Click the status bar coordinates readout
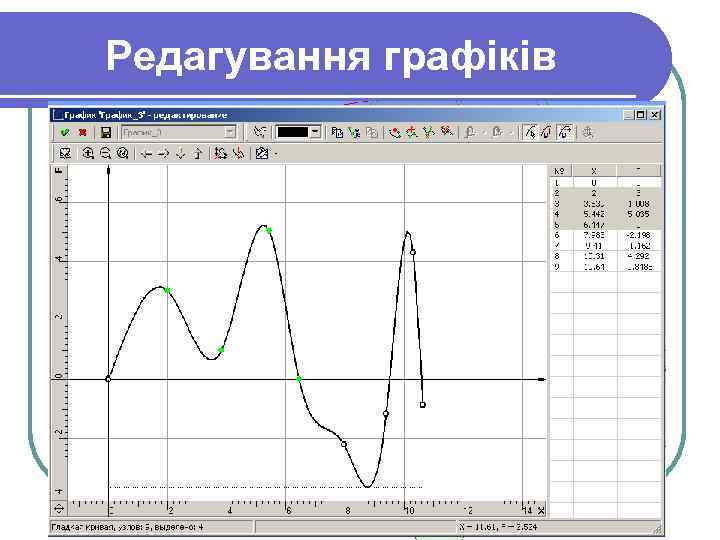Viewport: 720px width, 540px height. (498, 527)
